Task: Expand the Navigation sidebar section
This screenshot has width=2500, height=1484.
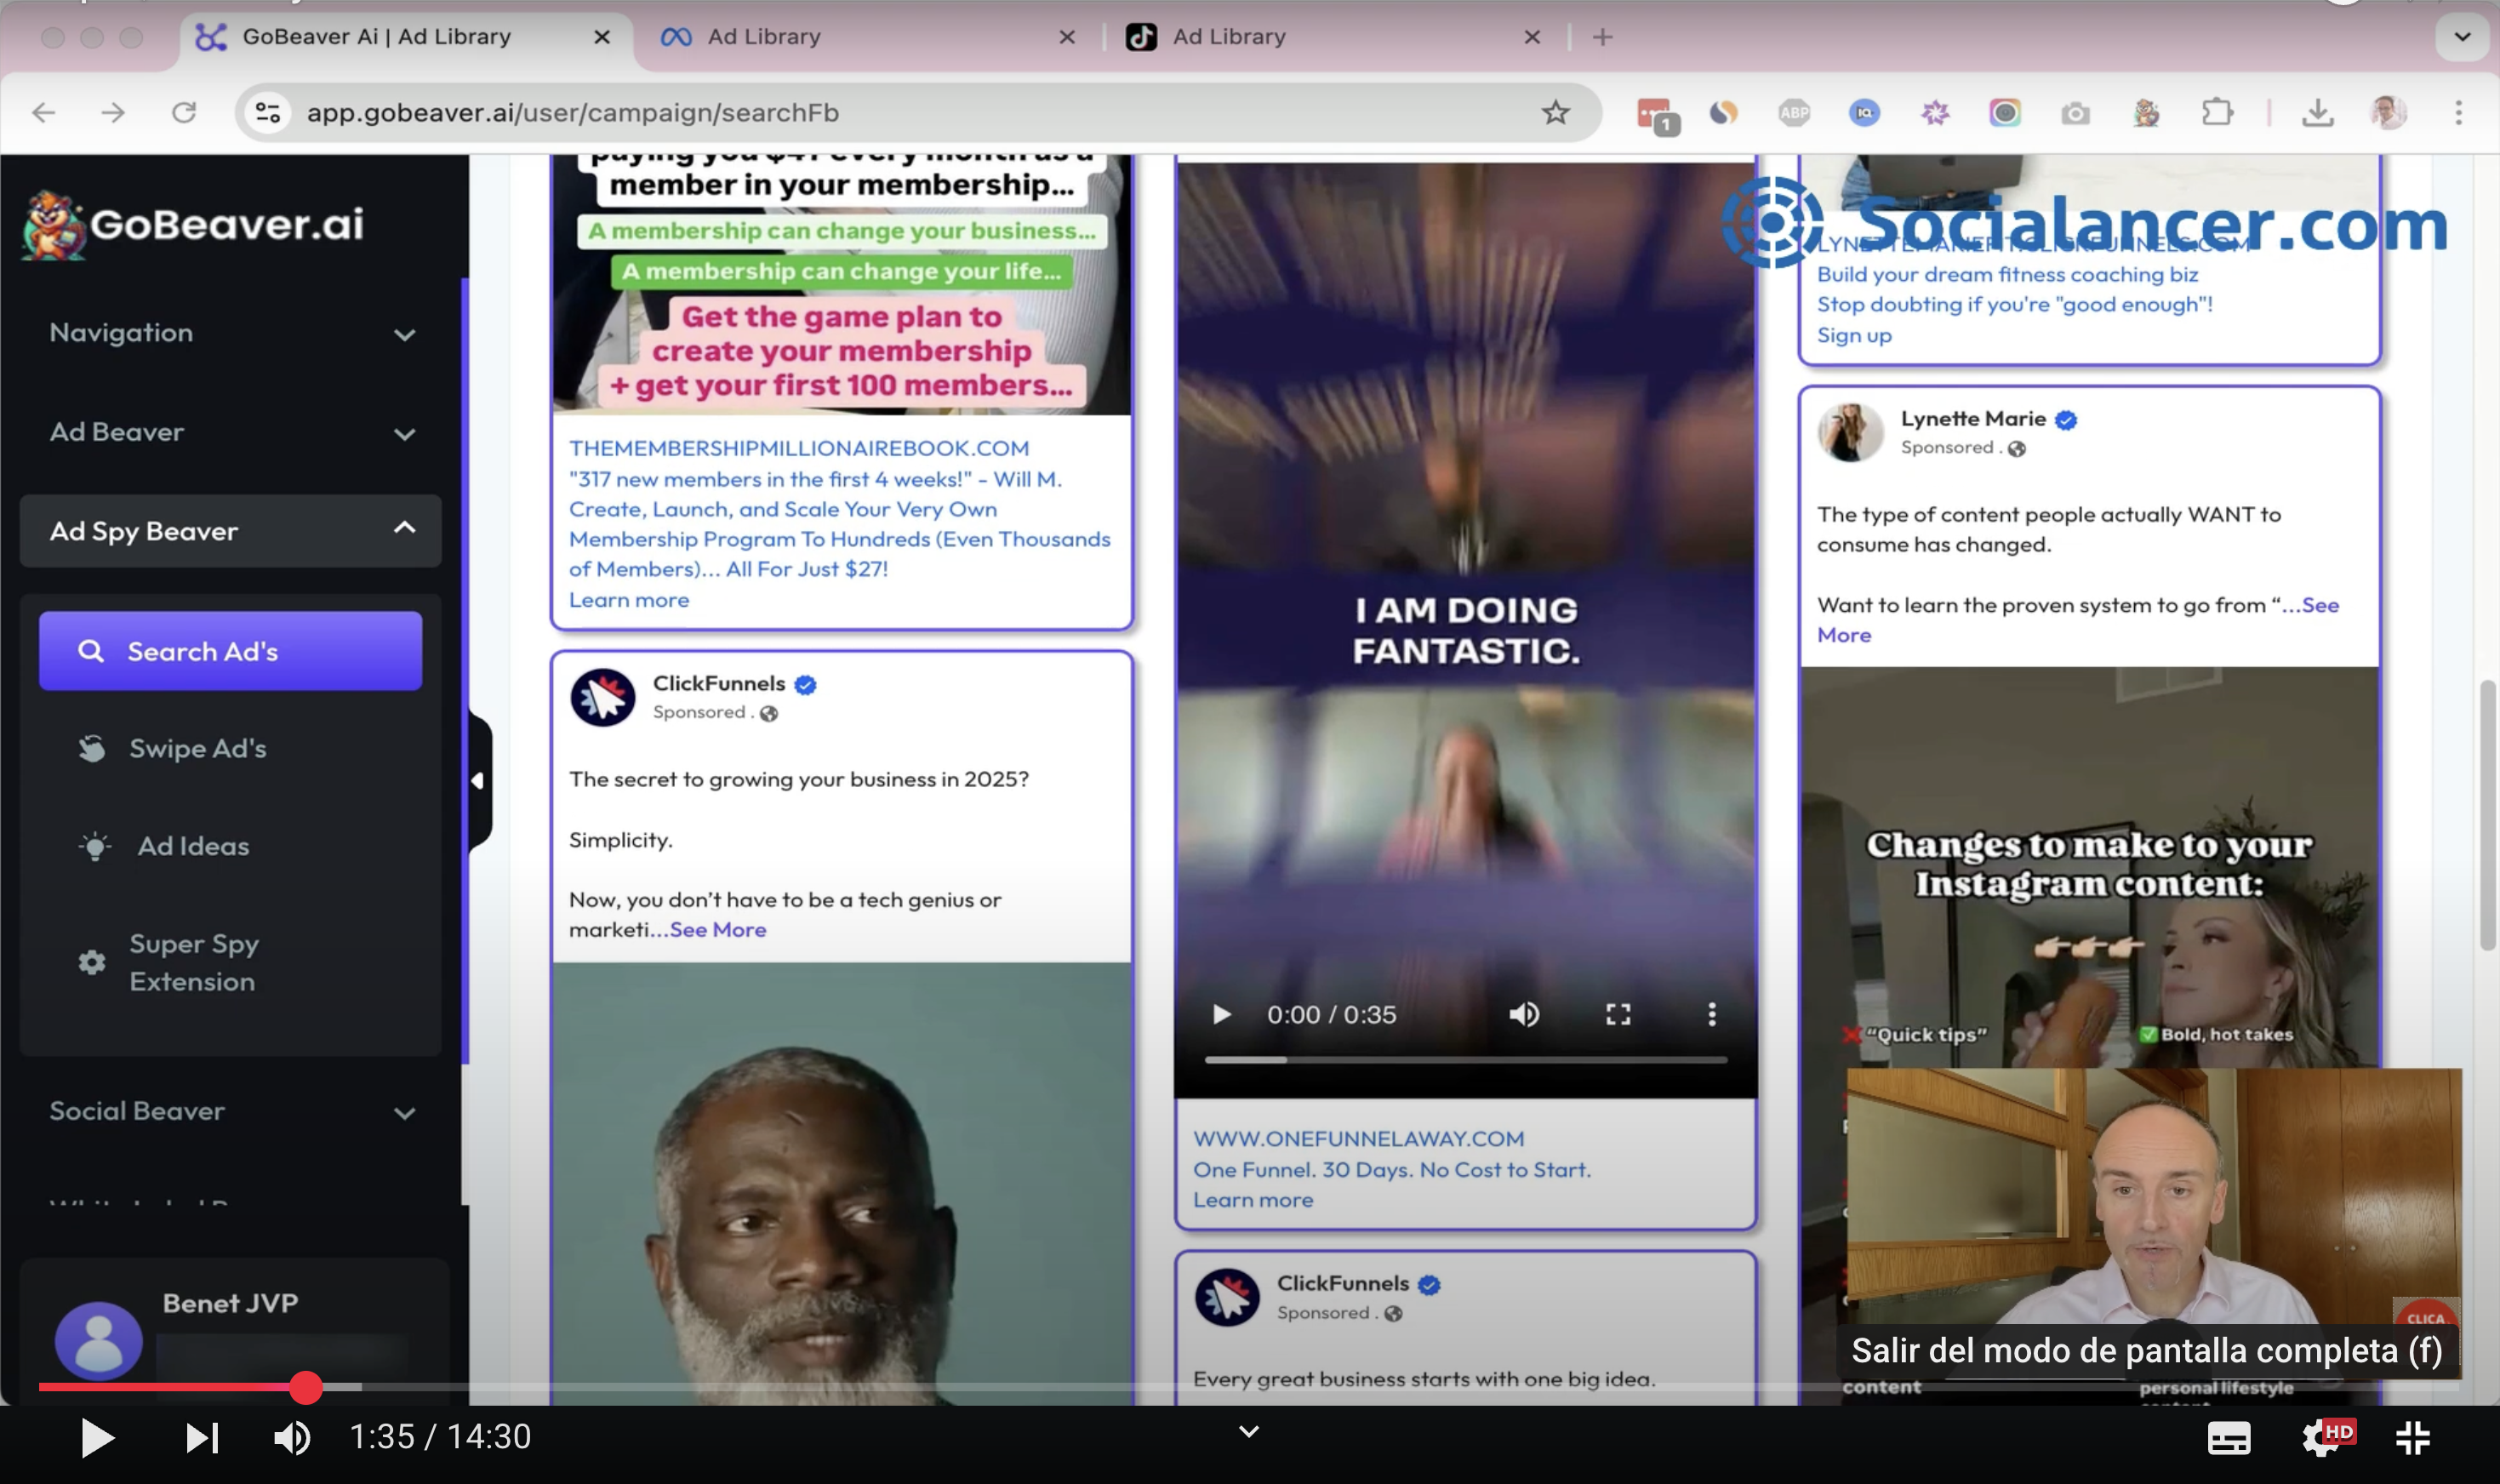Action: 232,333
